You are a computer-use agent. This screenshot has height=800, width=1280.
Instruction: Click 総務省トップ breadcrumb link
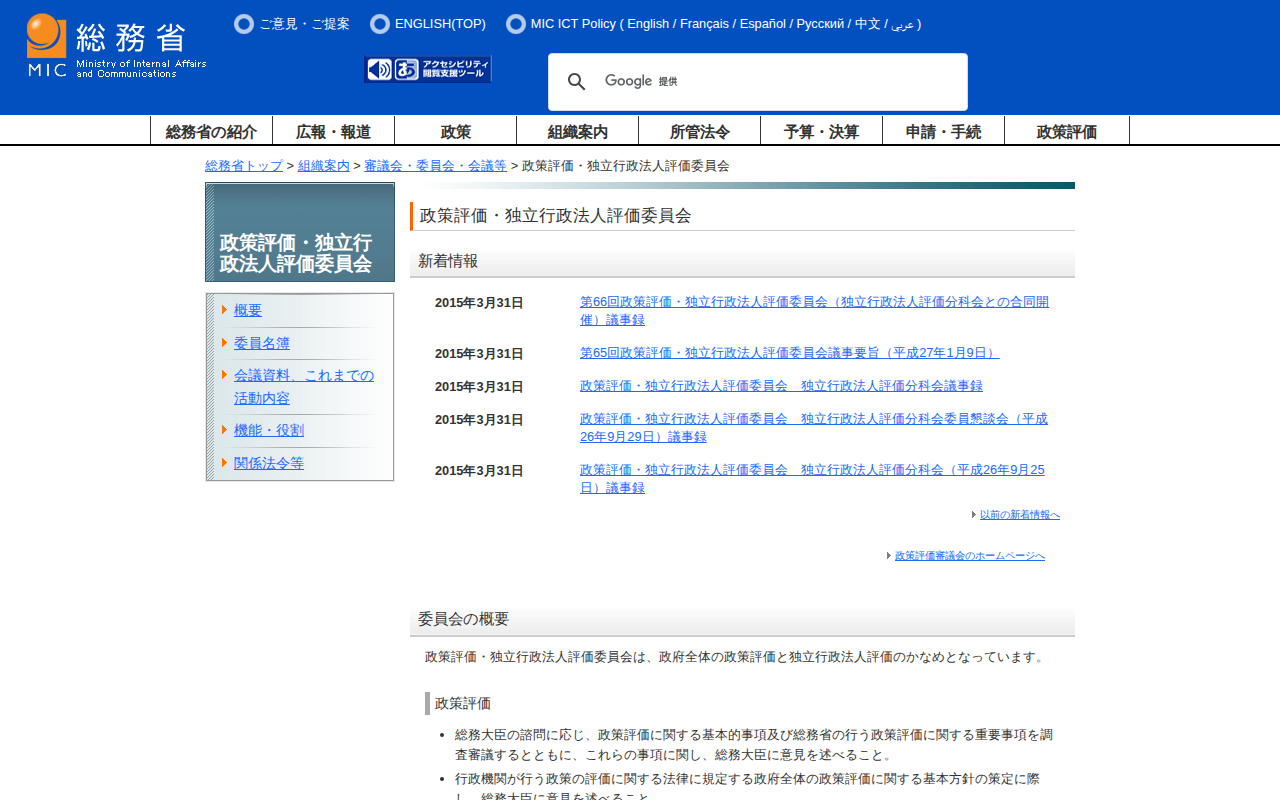point(244,166)
